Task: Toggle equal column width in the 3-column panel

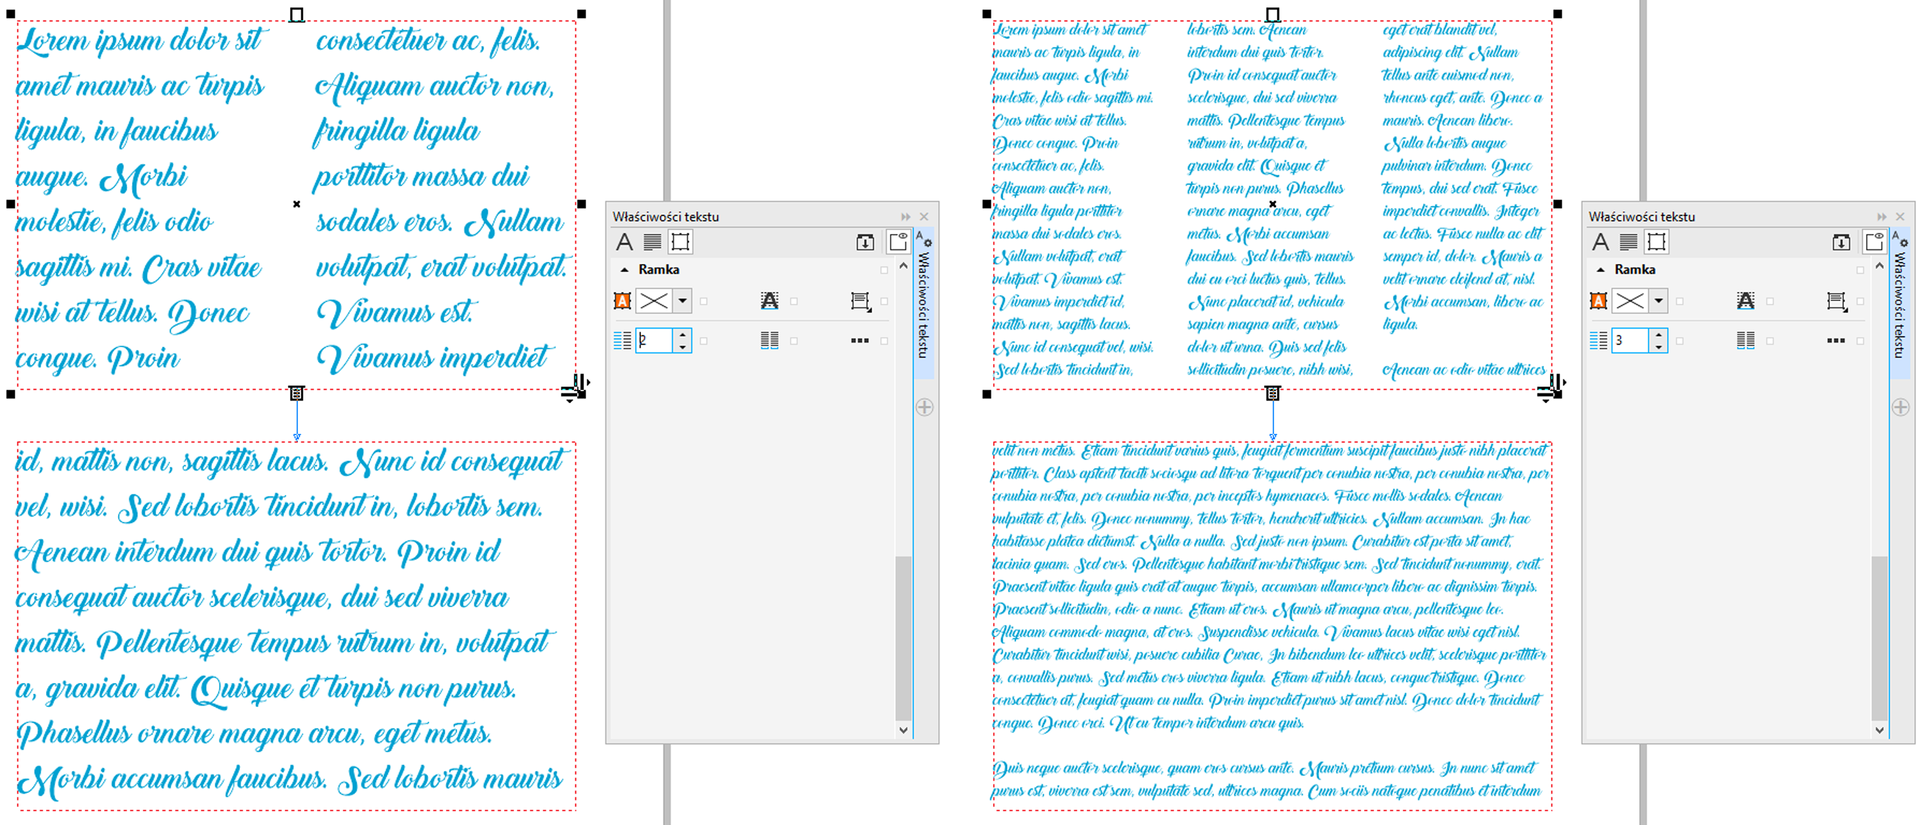Action: (1745, 341)
